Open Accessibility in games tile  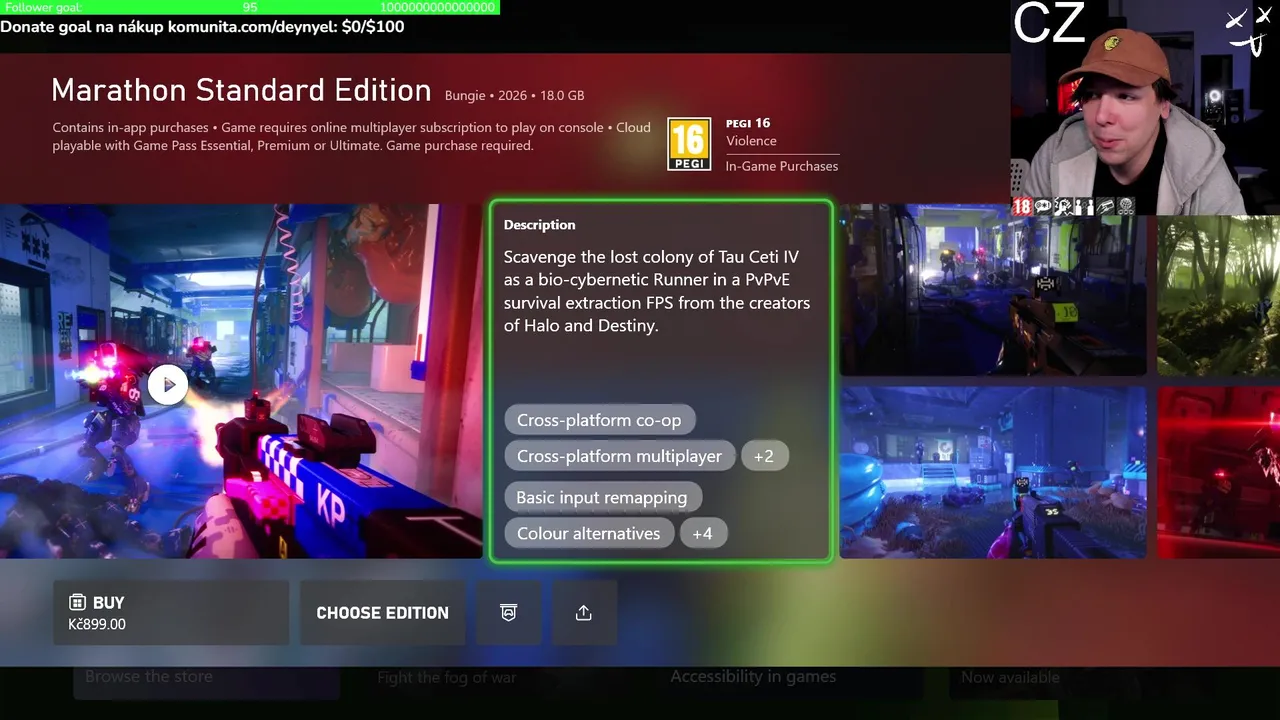pyautogui.click(x=753, y=677)
